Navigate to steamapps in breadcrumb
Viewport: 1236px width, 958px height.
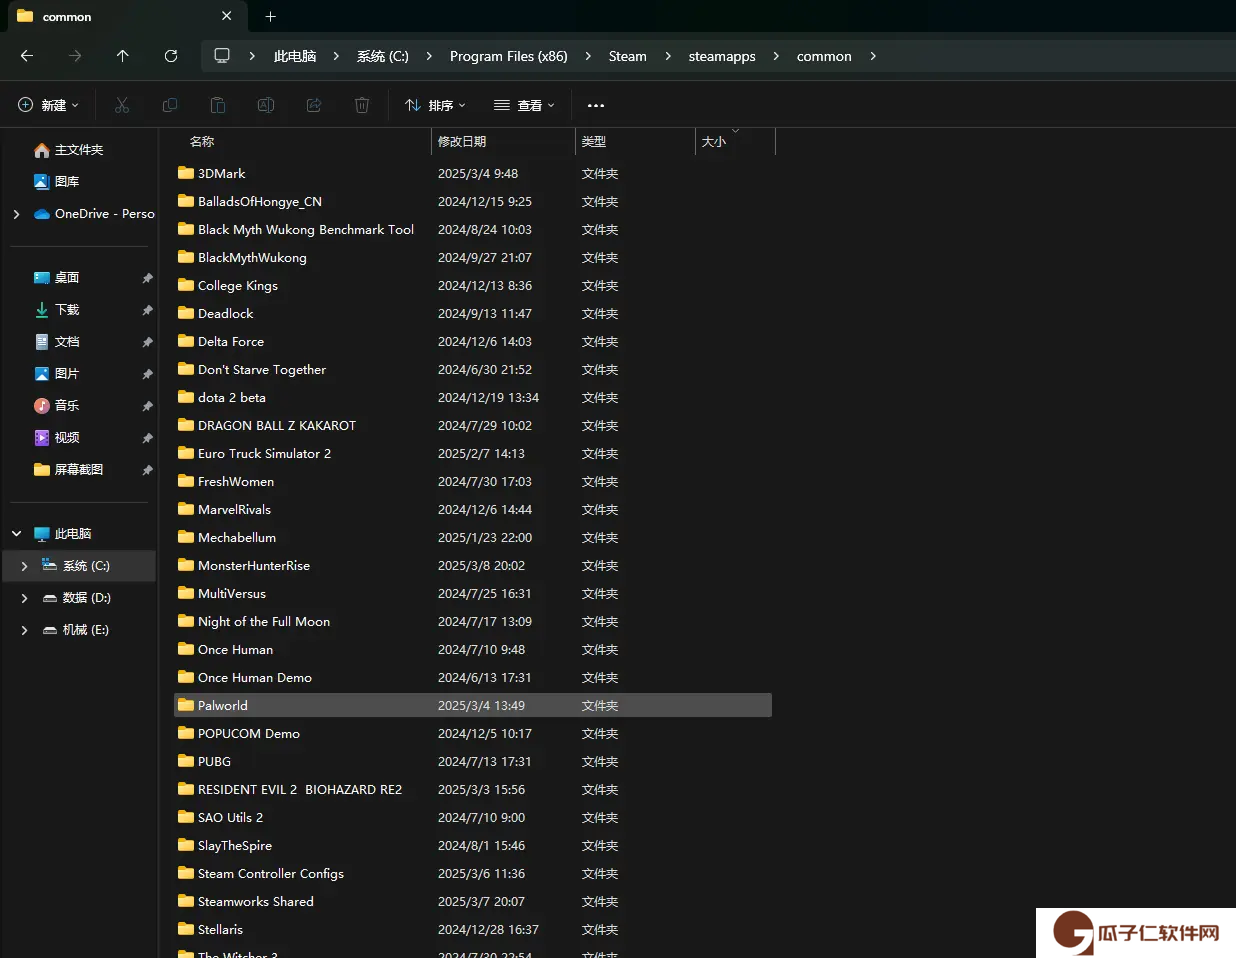tap(722, 56)
